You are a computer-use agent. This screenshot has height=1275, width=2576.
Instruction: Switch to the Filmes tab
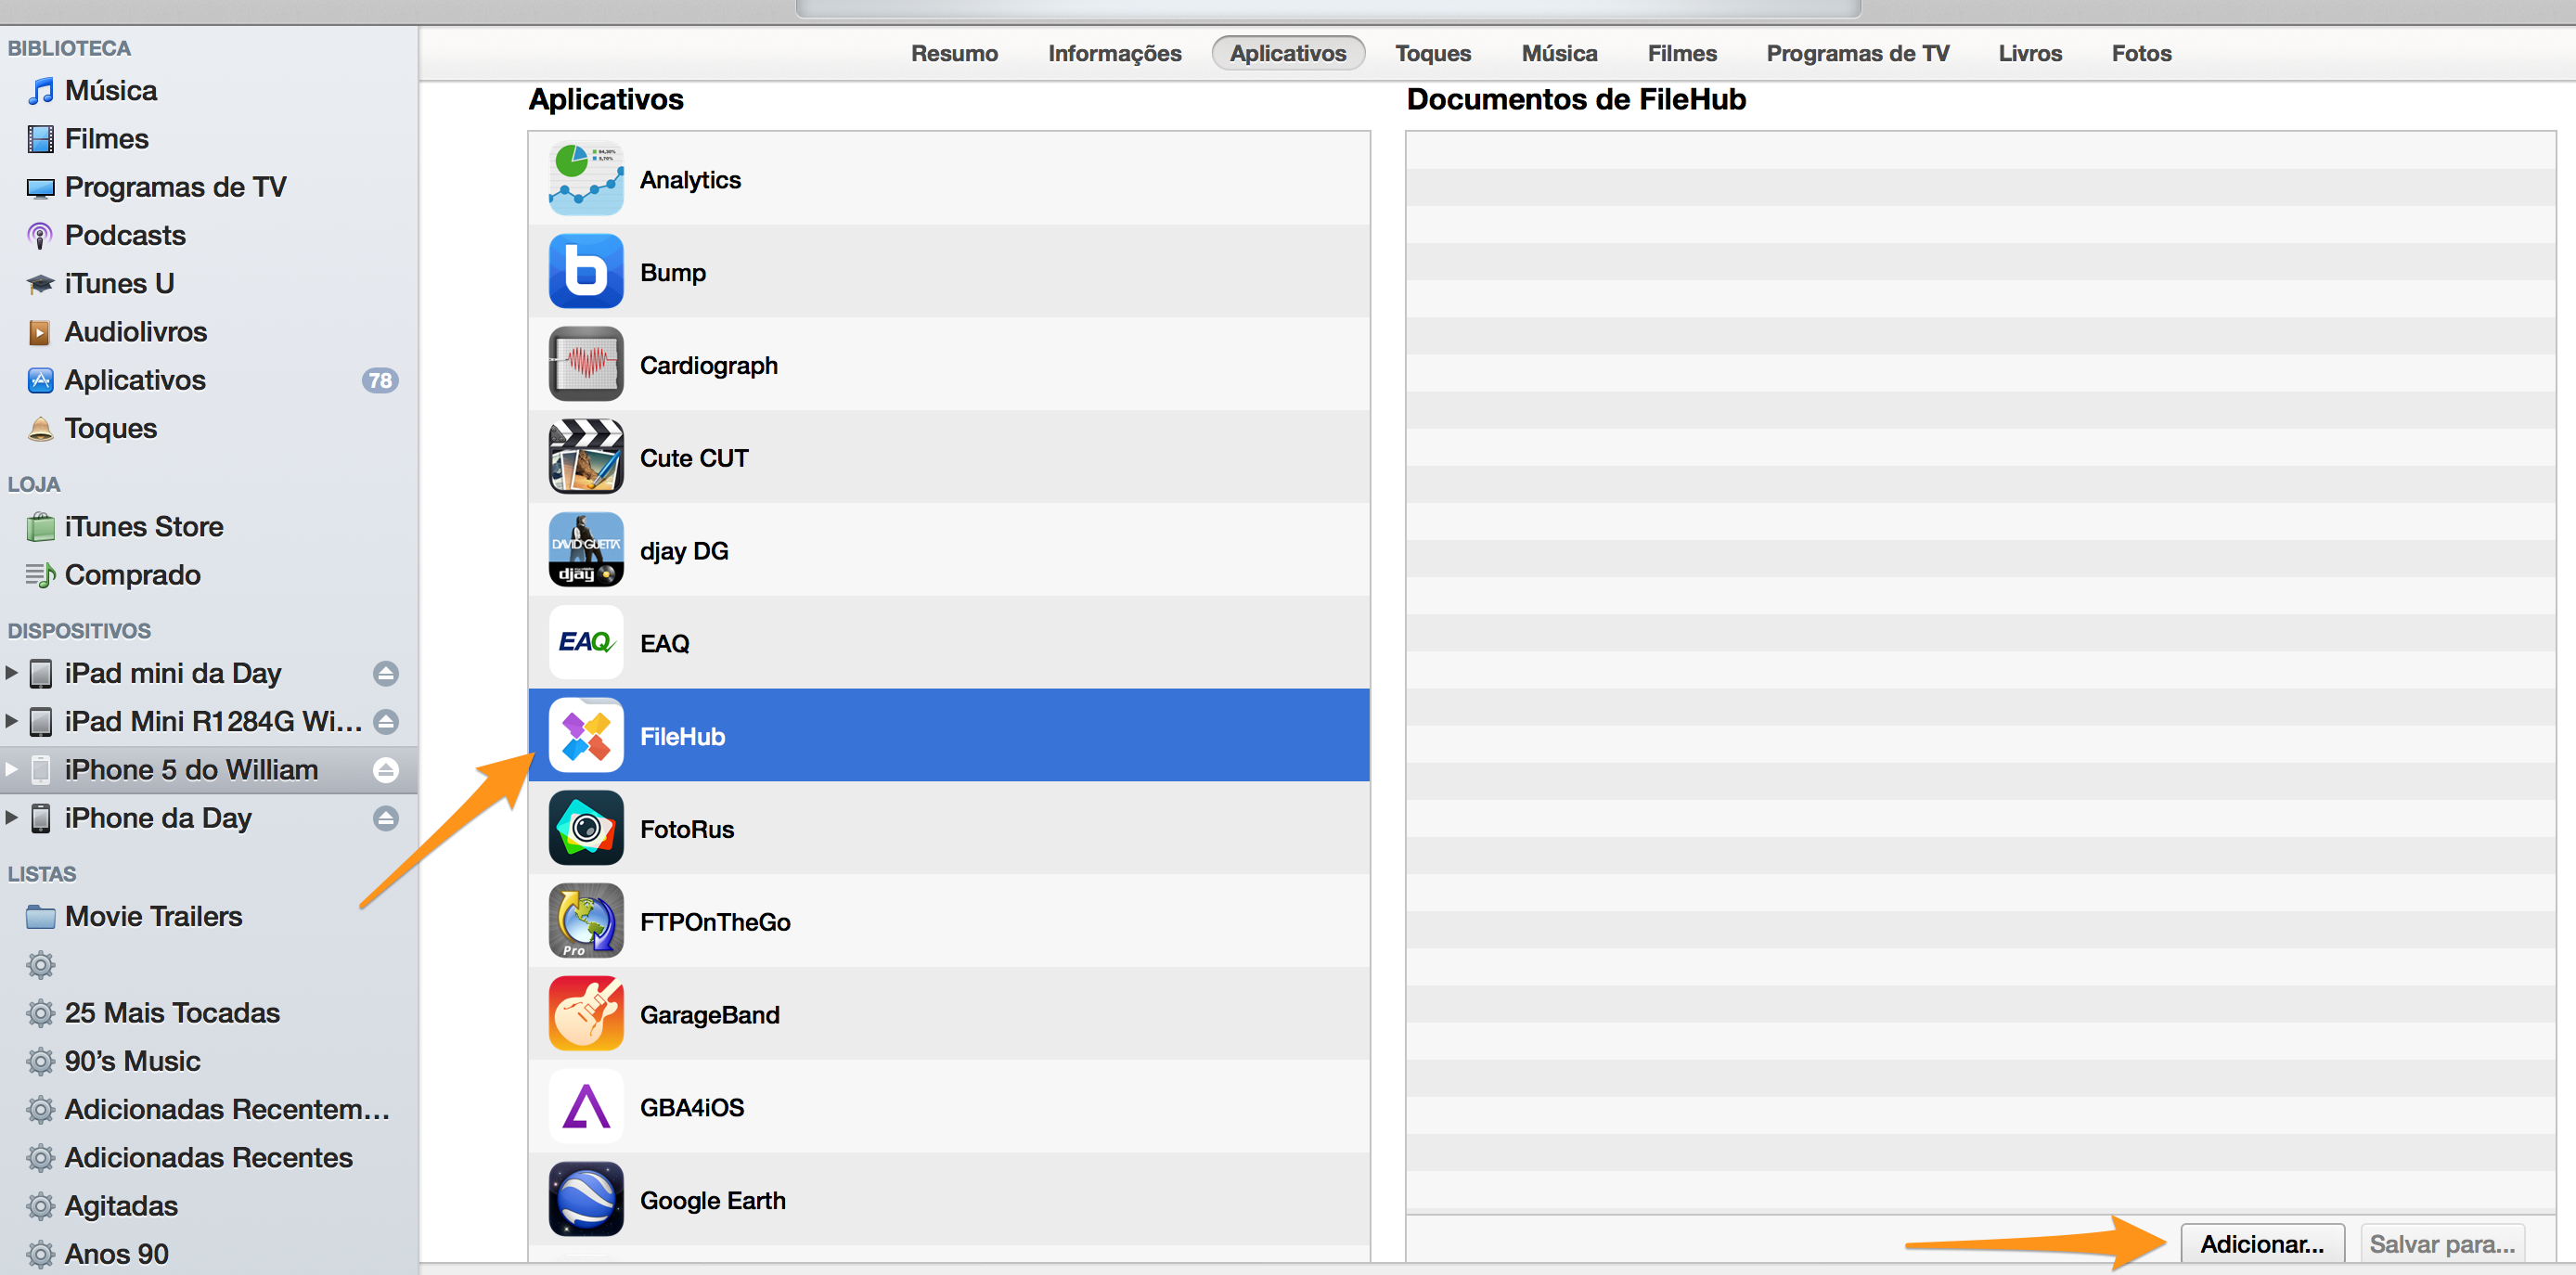[1682, 53]
